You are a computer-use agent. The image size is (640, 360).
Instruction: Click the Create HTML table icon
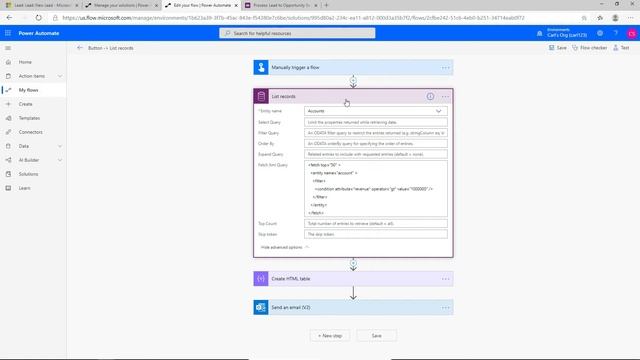261,279
